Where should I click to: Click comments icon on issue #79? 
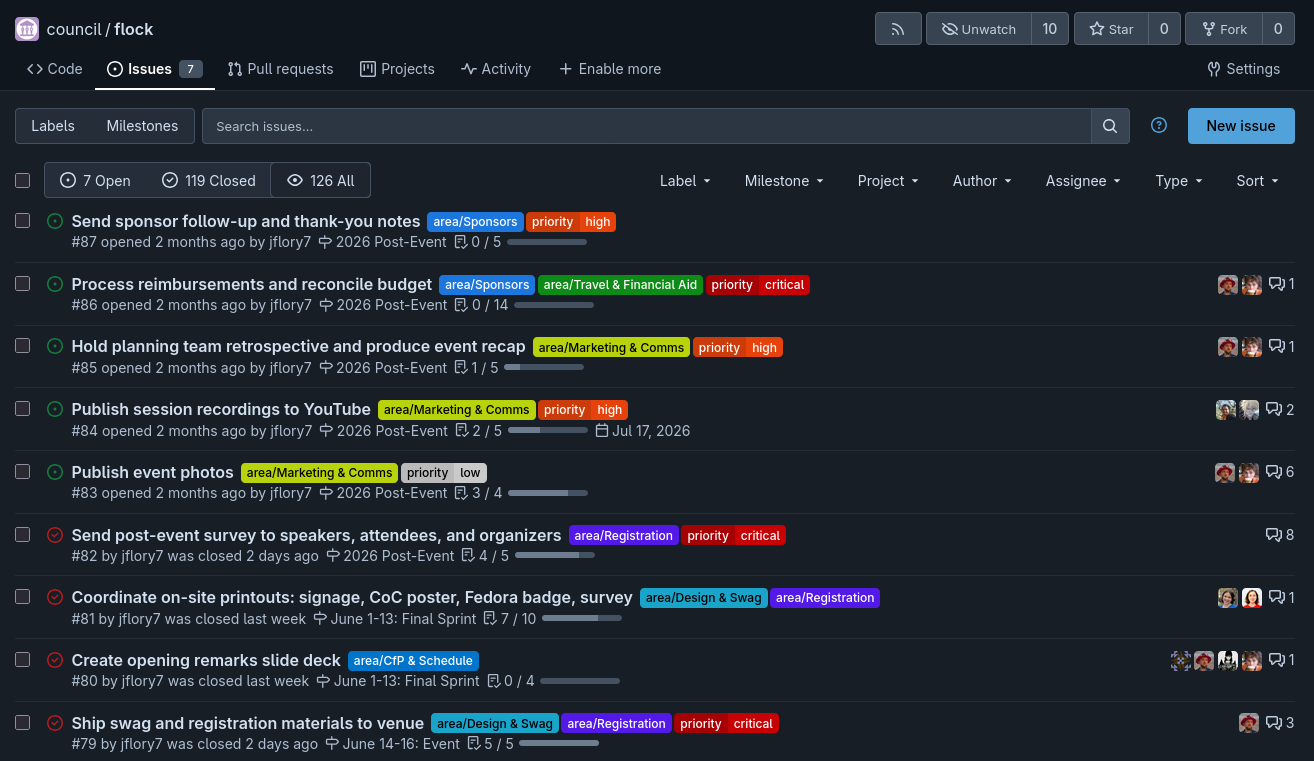(1273, 723)
